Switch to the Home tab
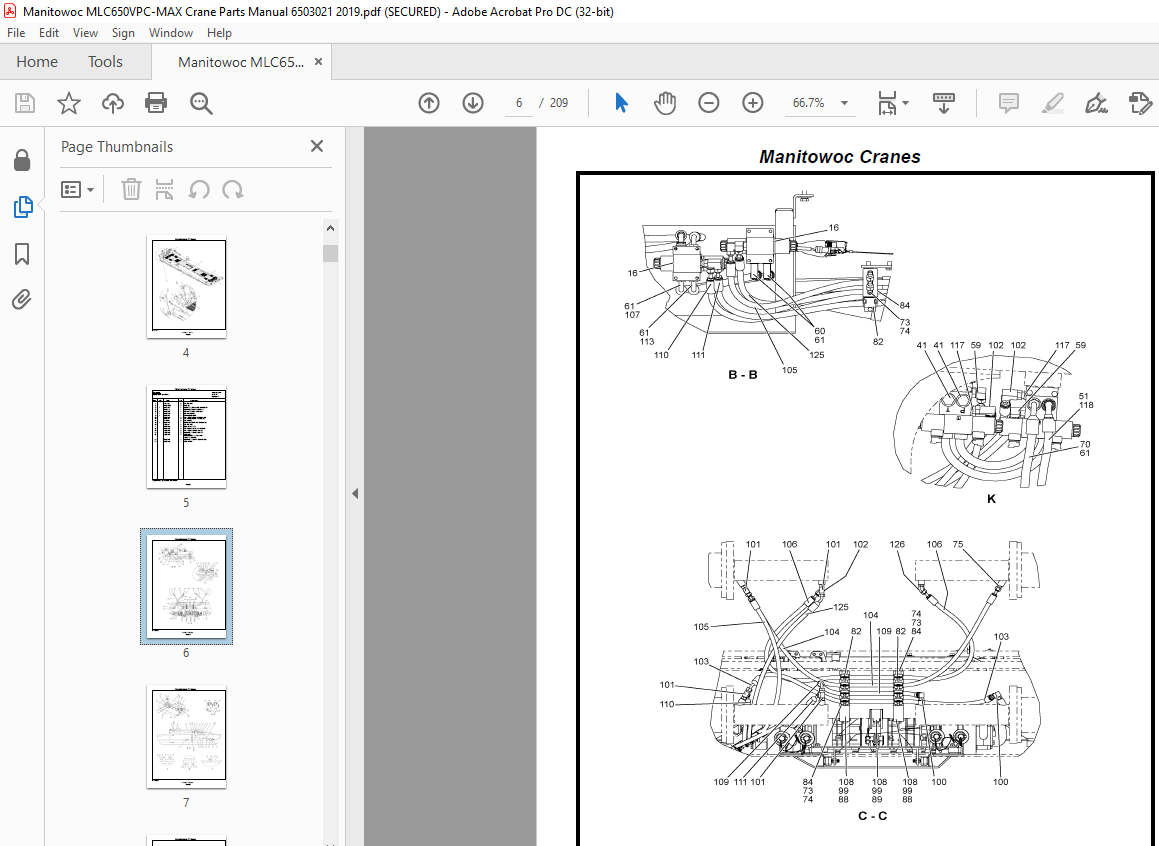The width and height of the screenshot is (1159, 846). (x=37, y=61)
